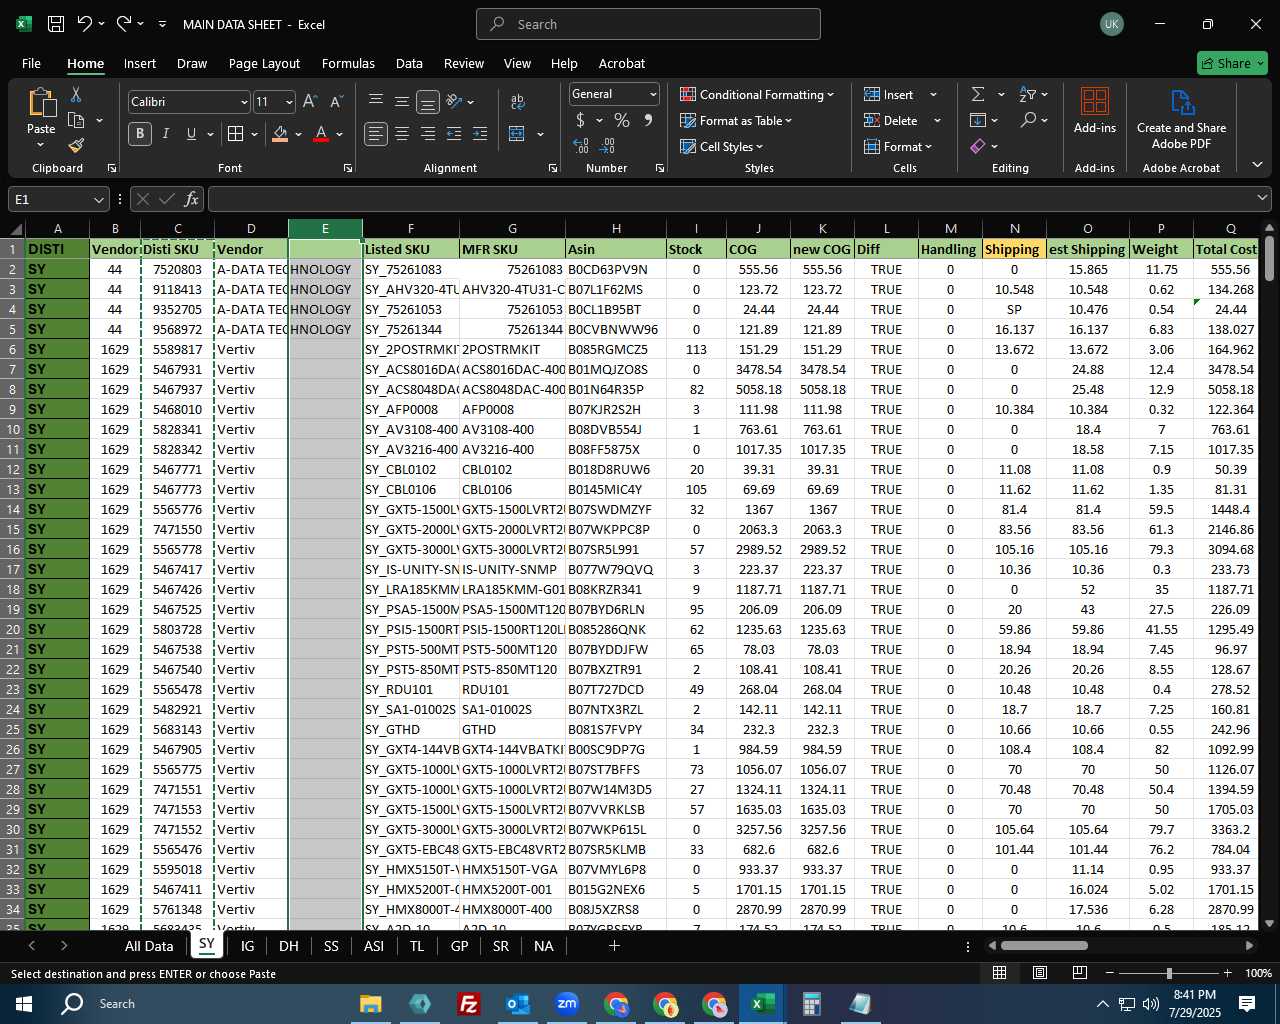Screen dimensions: 1280x1024
Task: Toggle Middle Align vertical alignment
Action: [402, 102]
